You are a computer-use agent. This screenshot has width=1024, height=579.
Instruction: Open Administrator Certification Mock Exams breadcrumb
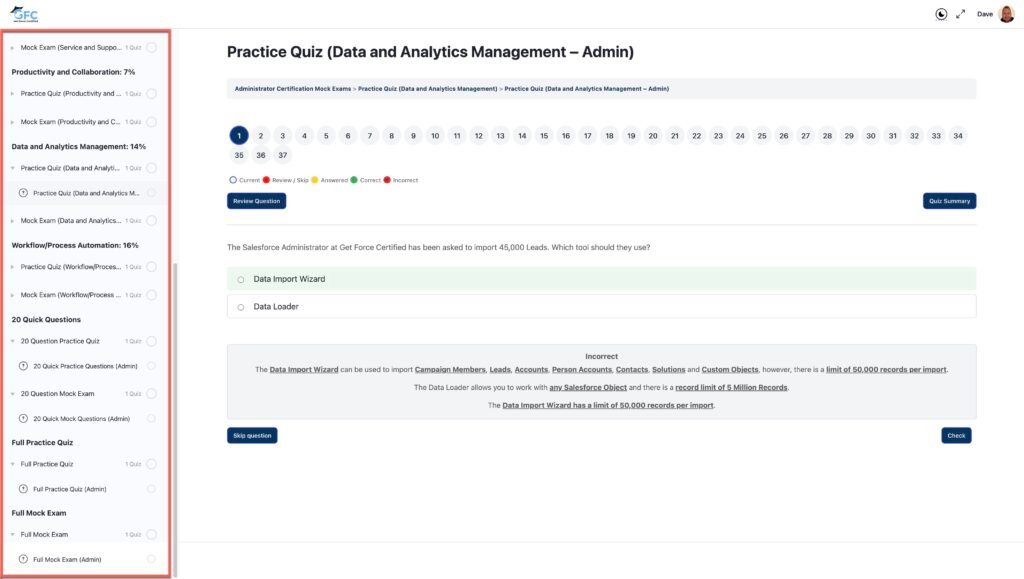293,89
